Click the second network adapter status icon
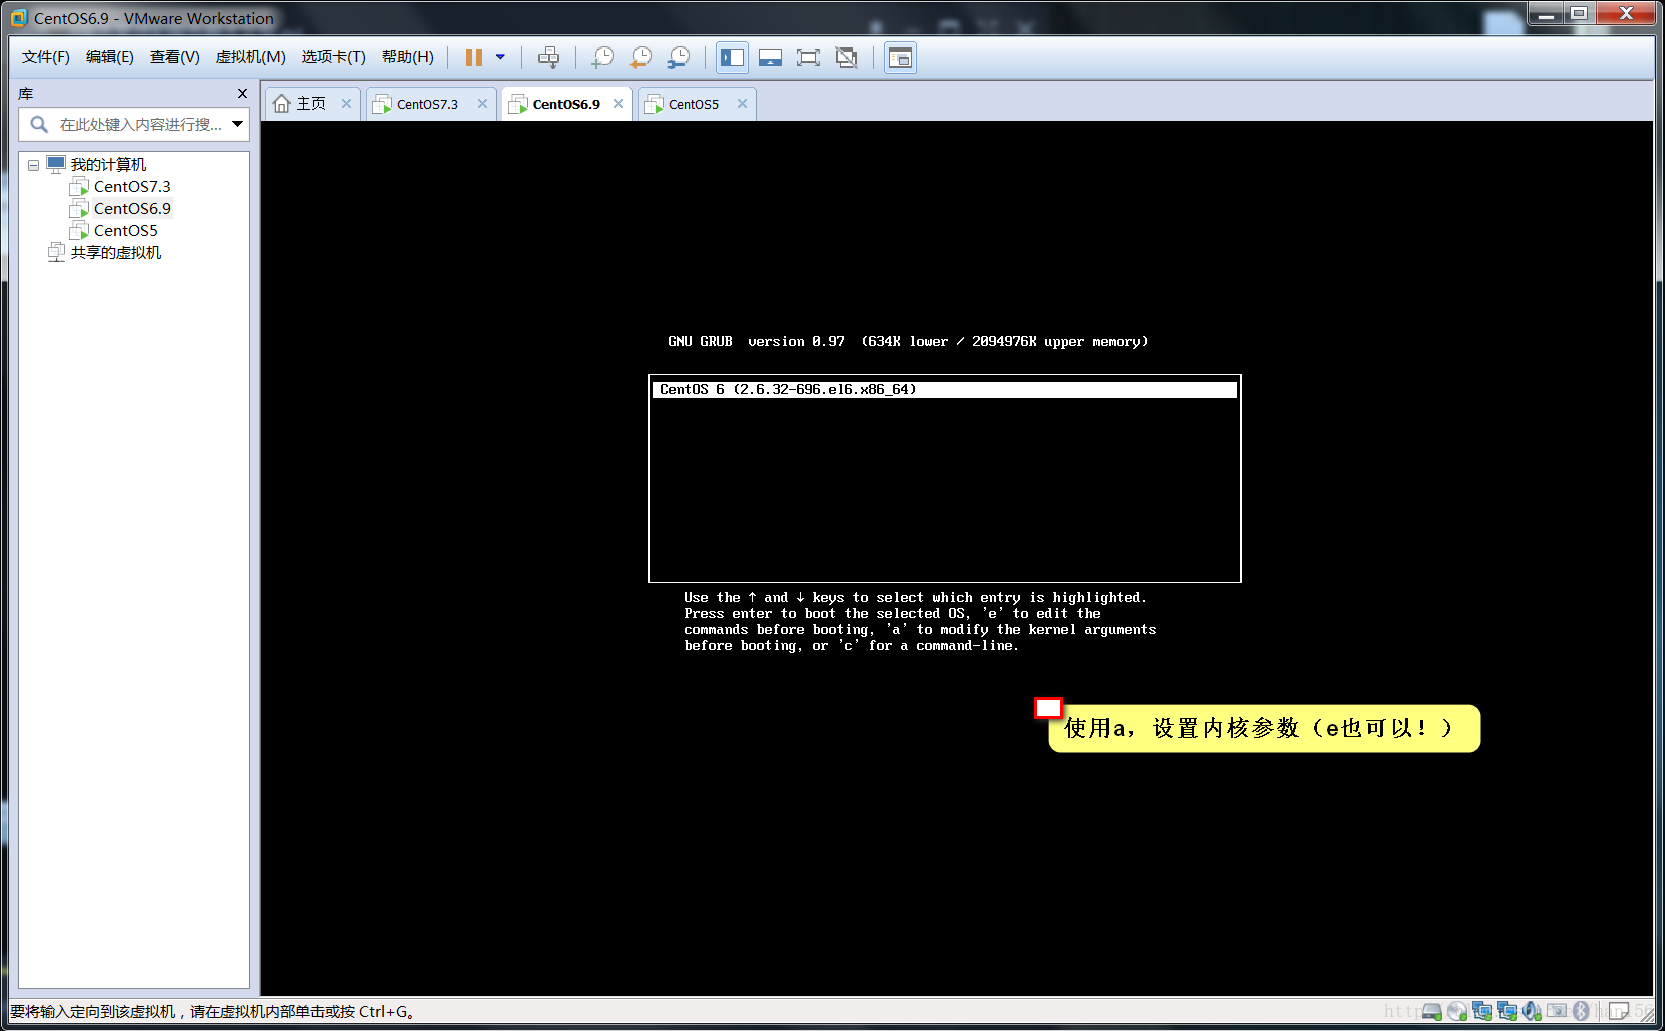This screenshot has width=1665, height=1031. (x=1507, y=1011)
